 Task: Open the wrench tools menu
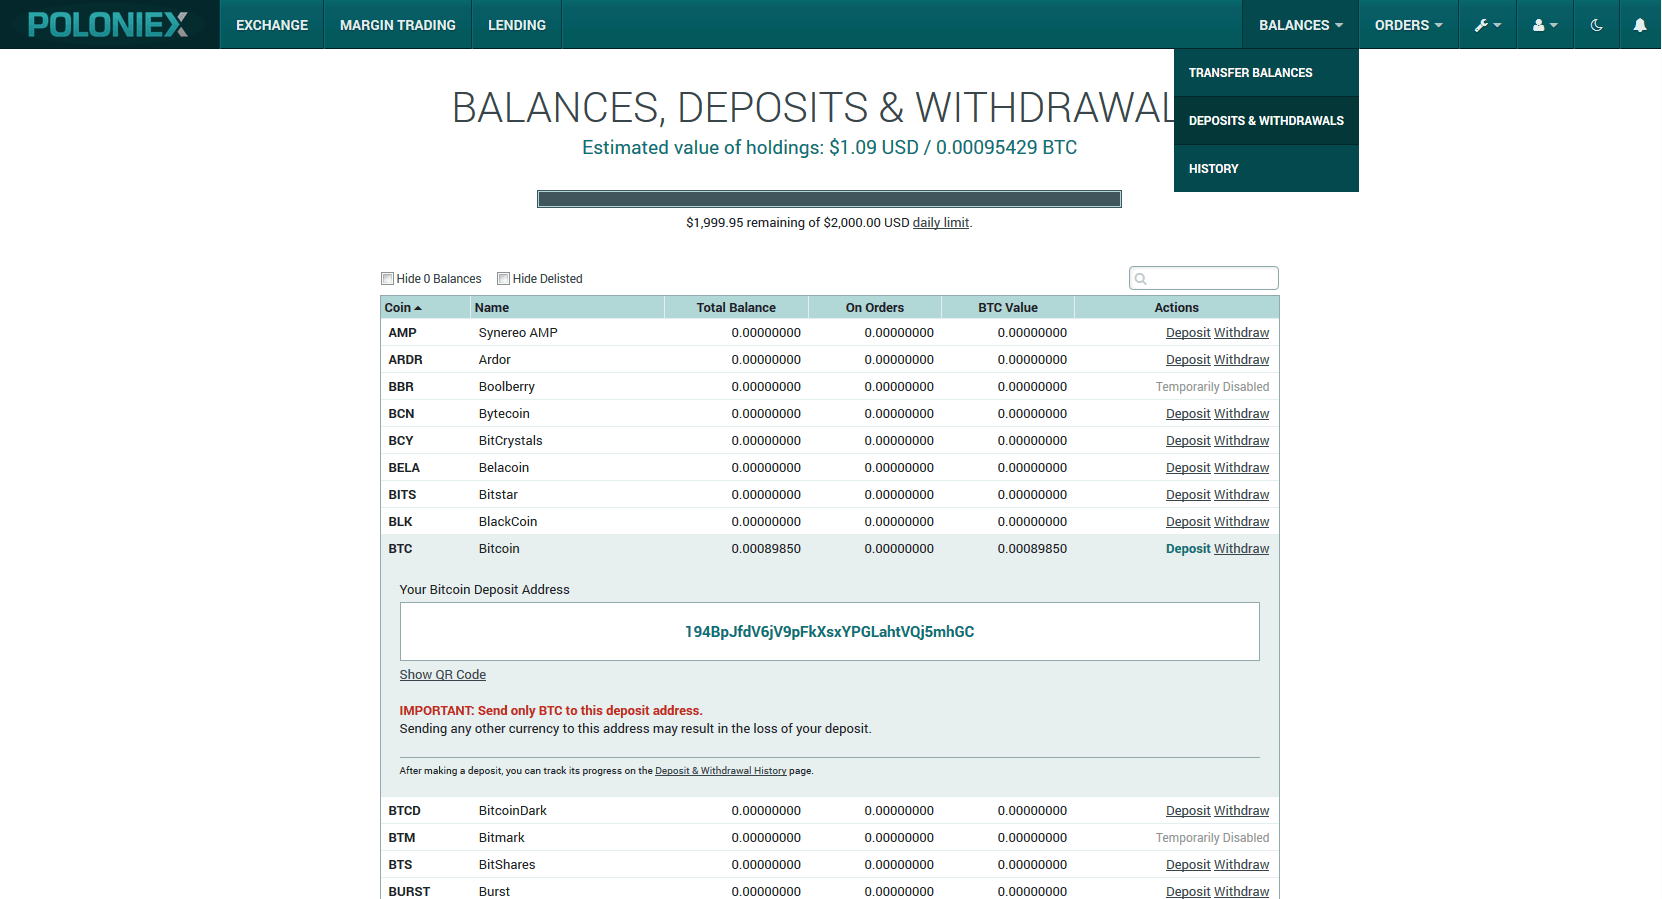(1487, 25)
